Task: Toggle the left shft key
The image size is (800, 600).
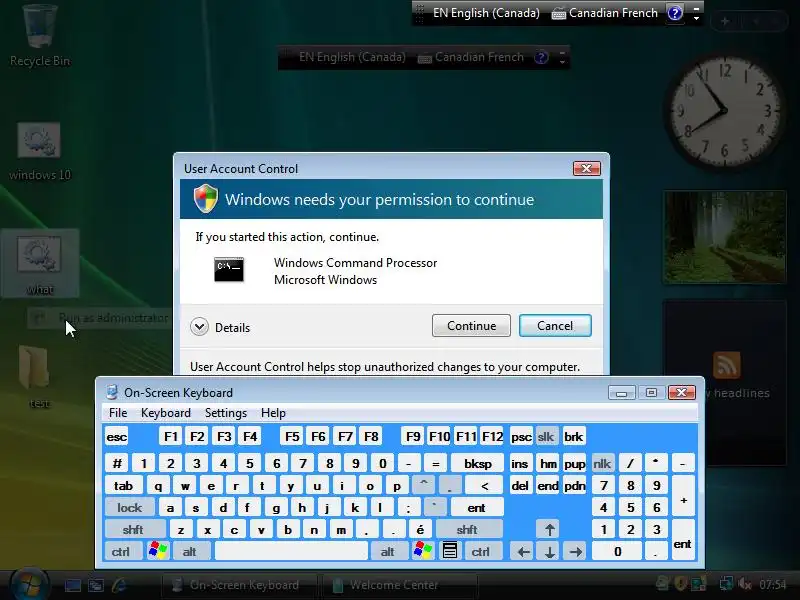Action: point(134,530)
